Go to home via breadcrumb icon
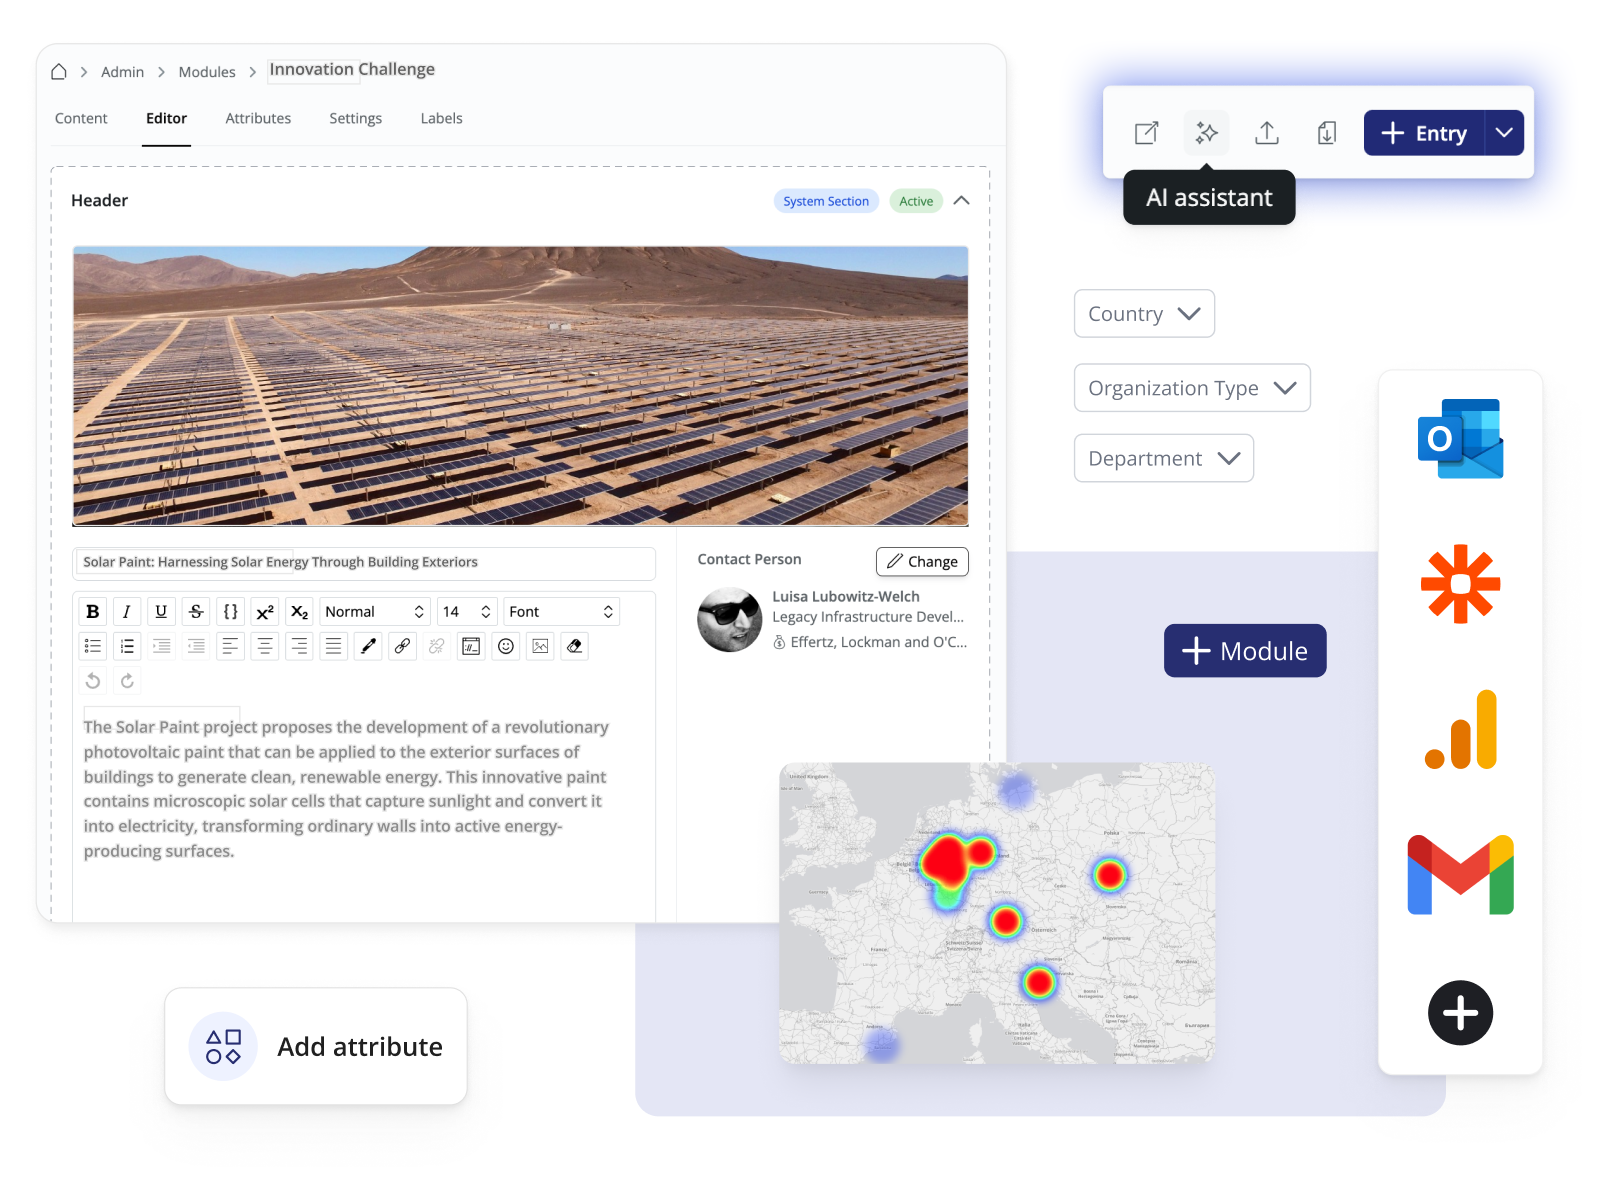The width and height of the screenshot is (1600, 1200). coord(59,72)
